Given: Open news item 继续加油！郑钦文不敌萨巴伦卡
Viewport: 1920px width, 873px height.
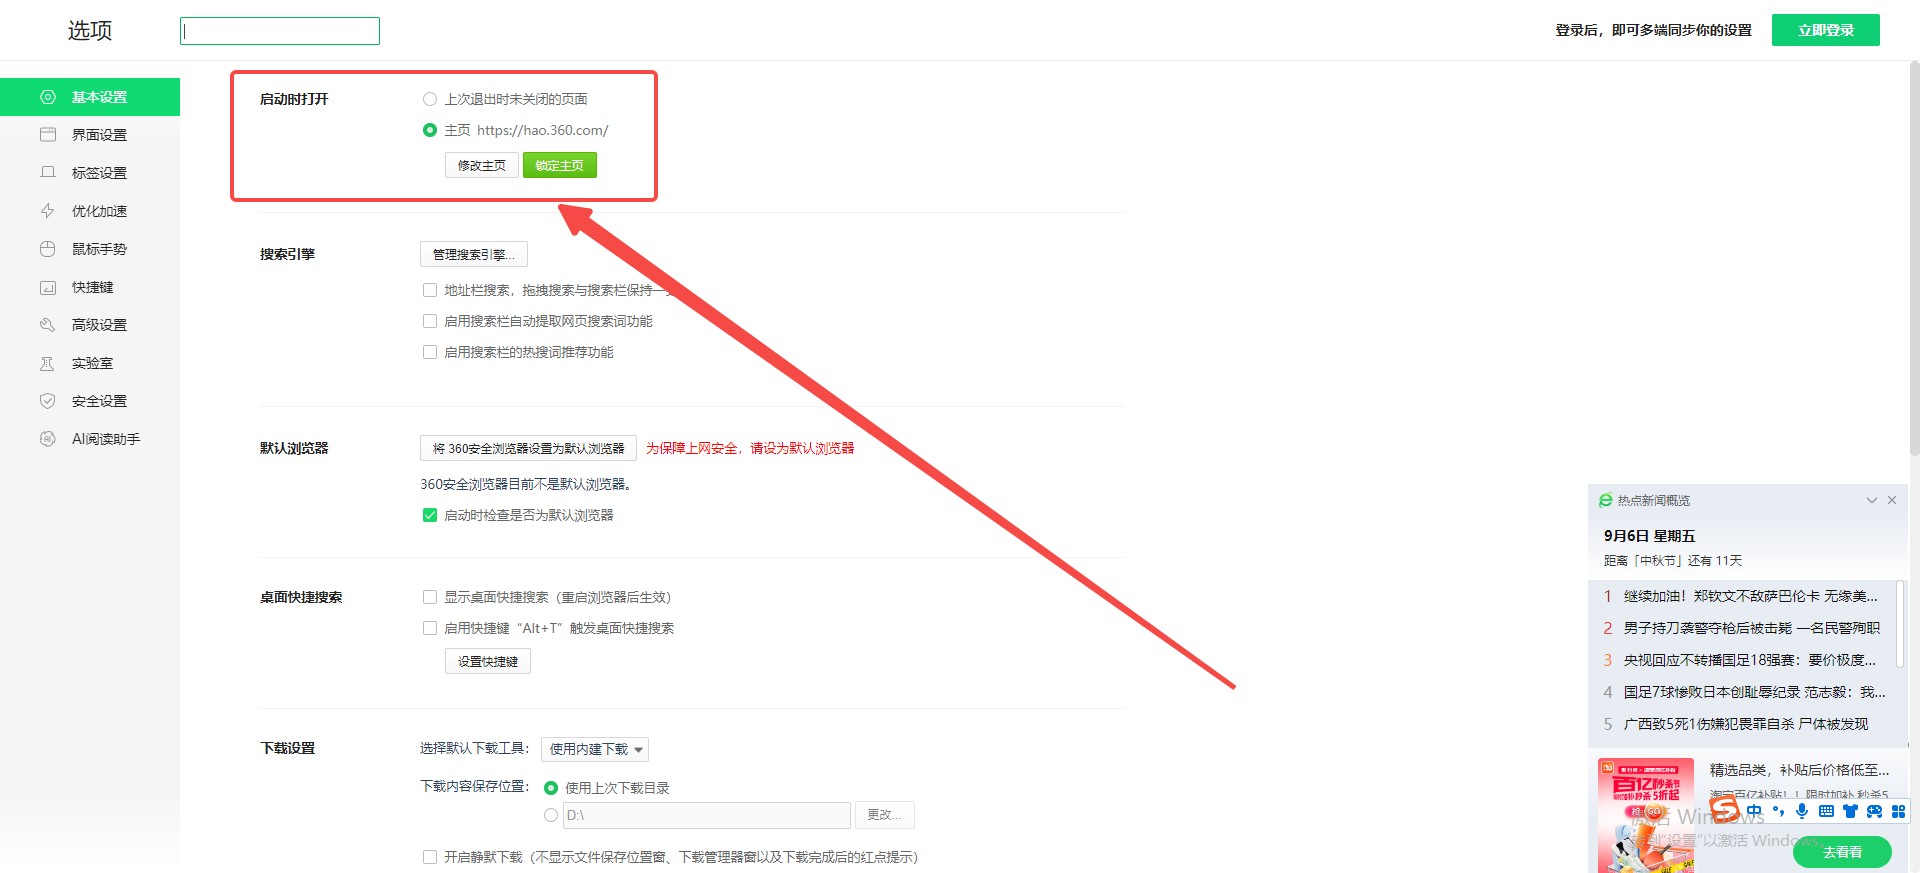Looking at the screenshot, I should pyautogui.click(x=1750, y=596).
